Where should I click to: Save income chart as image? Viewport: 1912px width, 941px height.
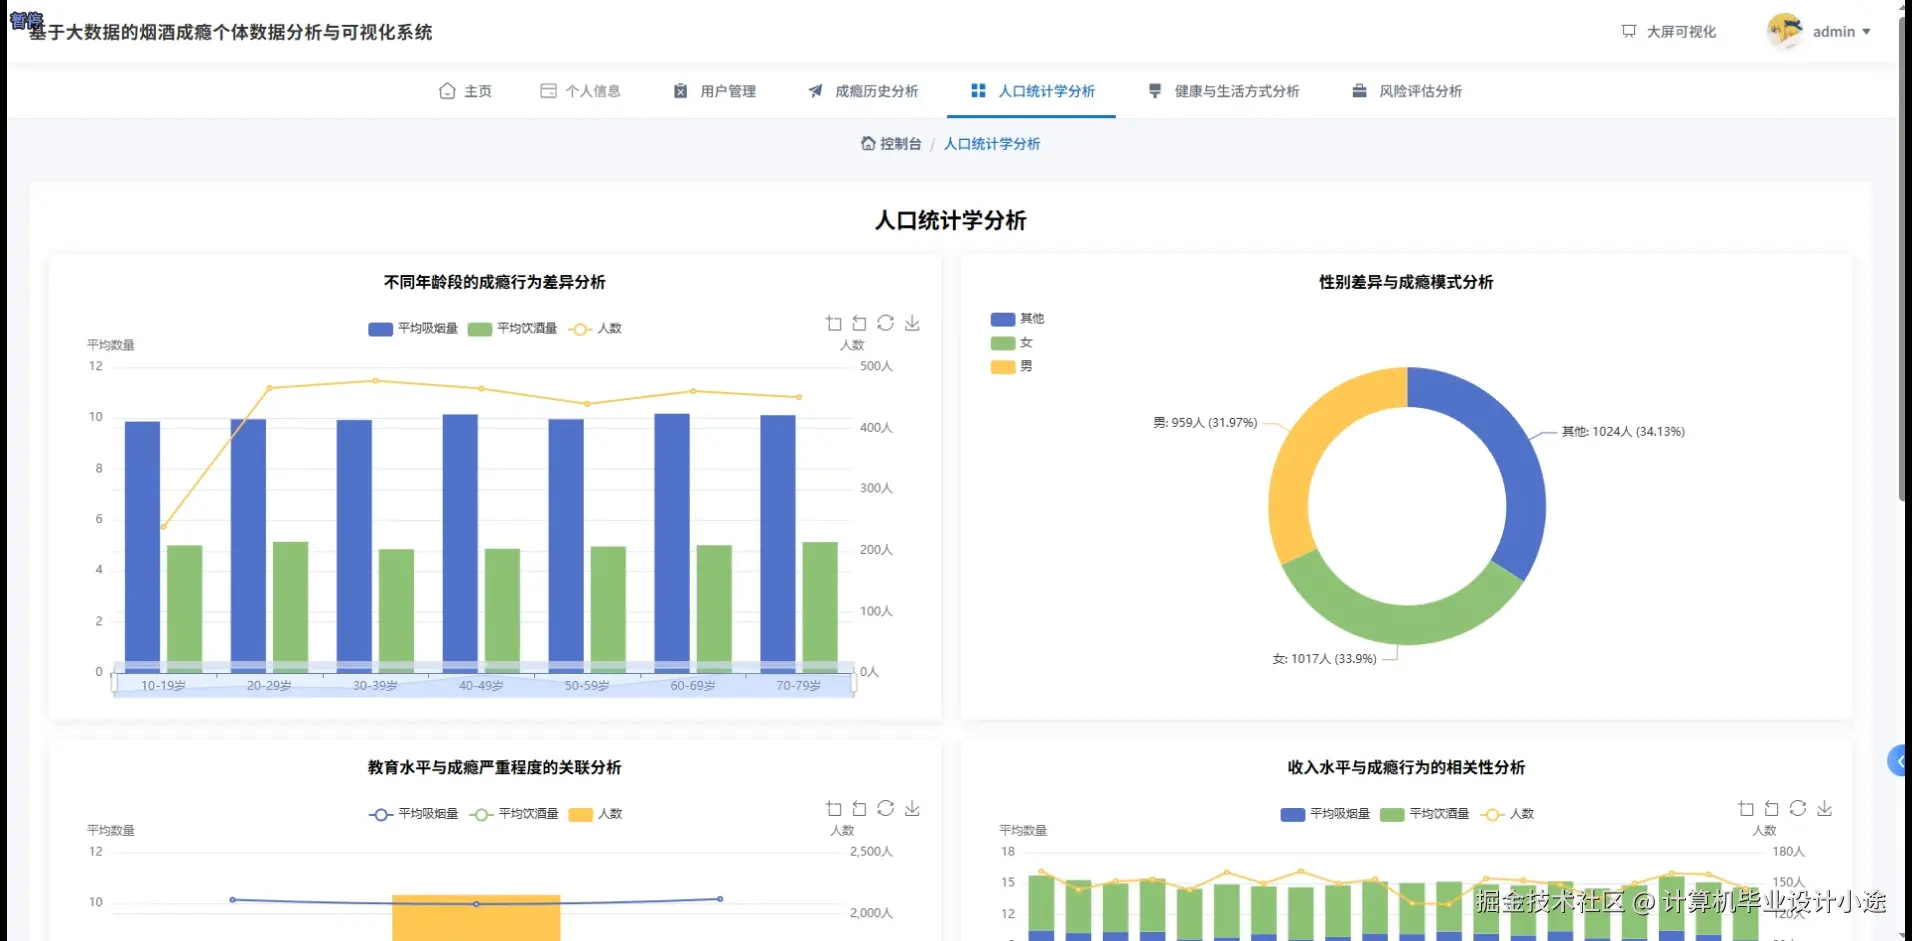tap(1824, 808)
